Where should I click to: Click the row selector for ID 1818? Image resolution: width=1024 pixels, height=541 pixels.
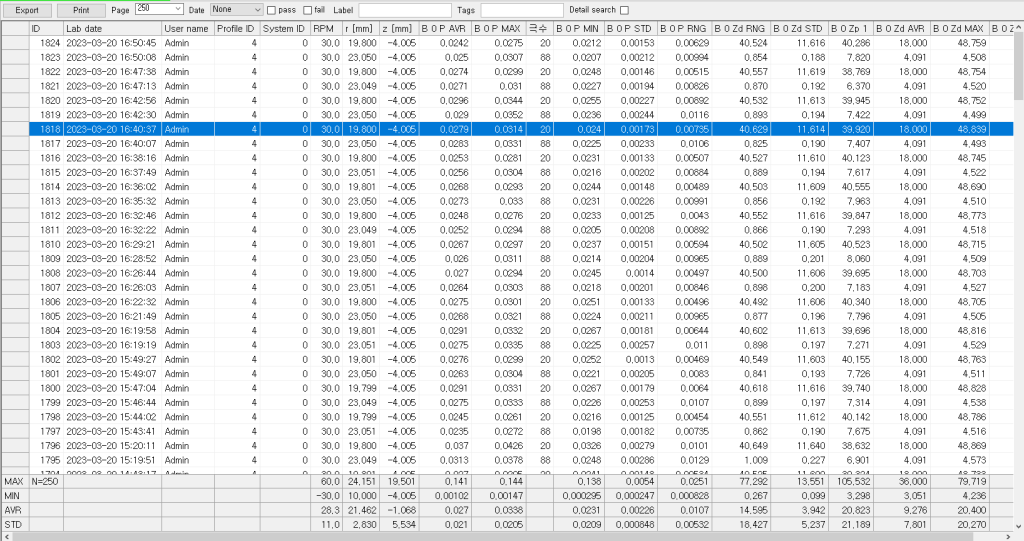coord(14,129)
